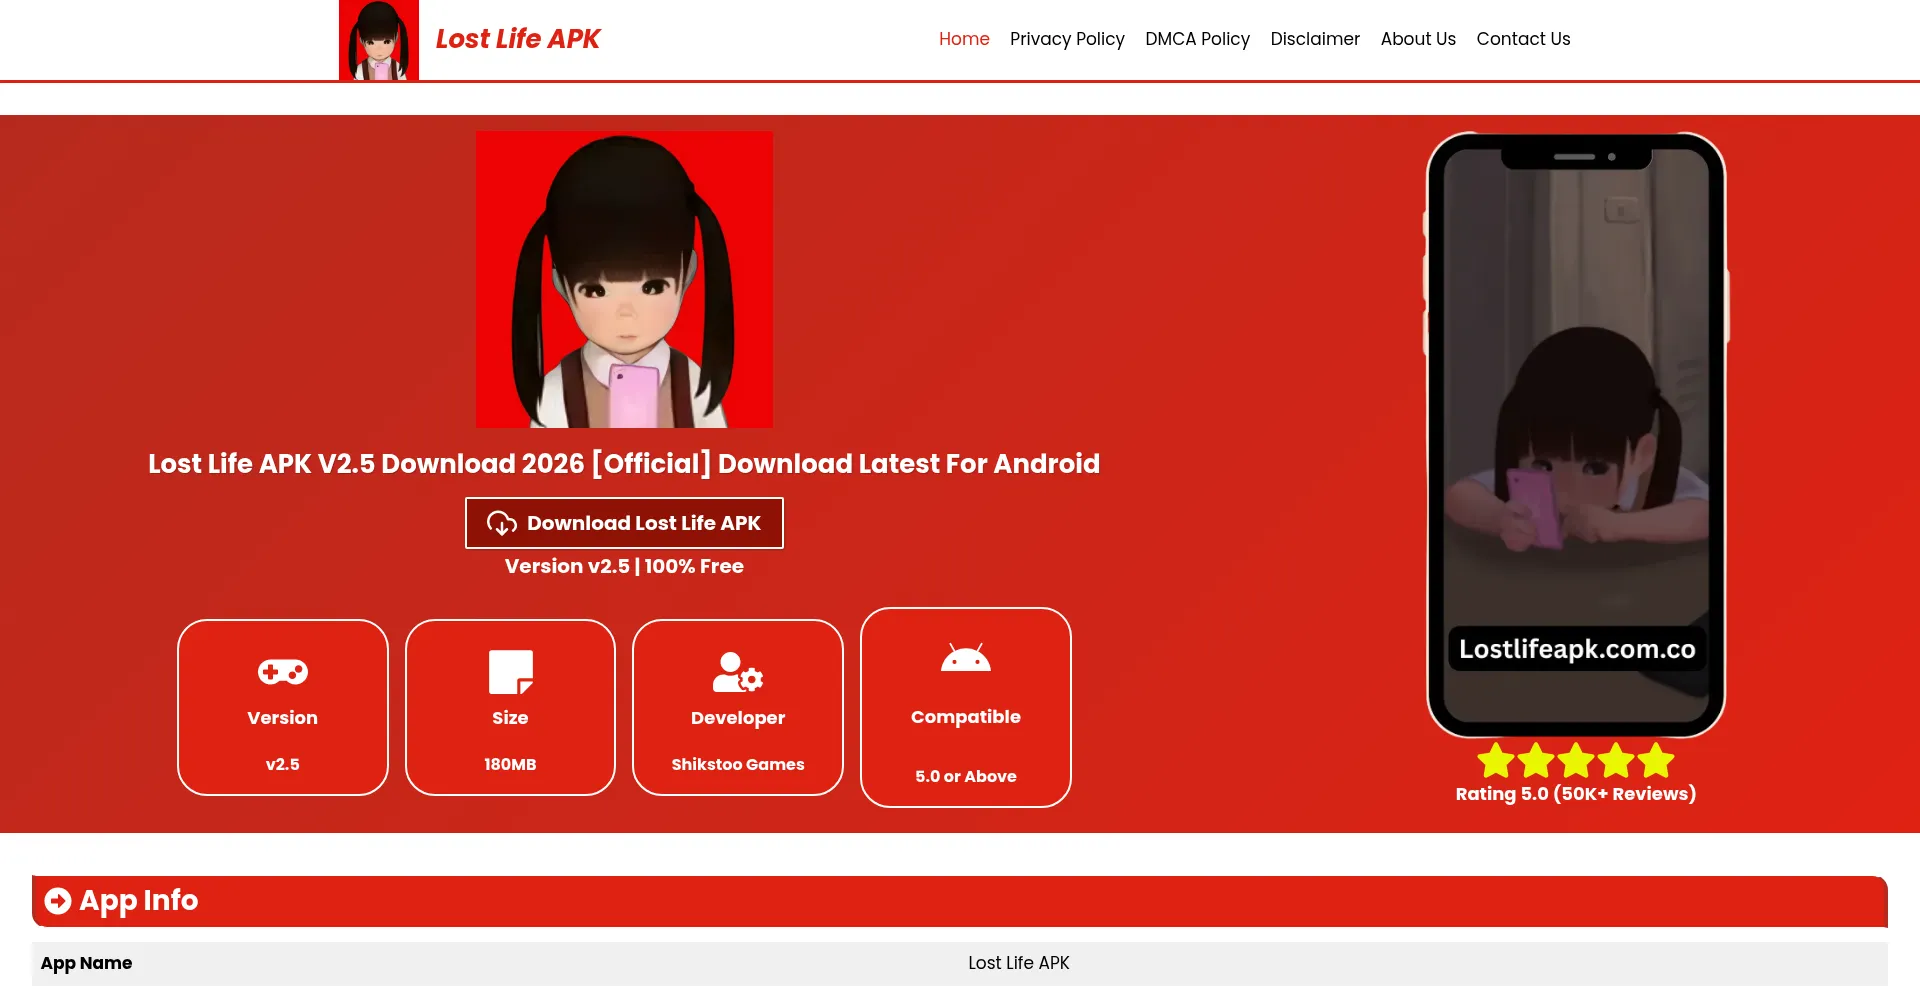Viewport: 1920px width, 993px height.
Task: Click the Lostlifeapk.com.co label on phone
Action: click(1577, 649)
